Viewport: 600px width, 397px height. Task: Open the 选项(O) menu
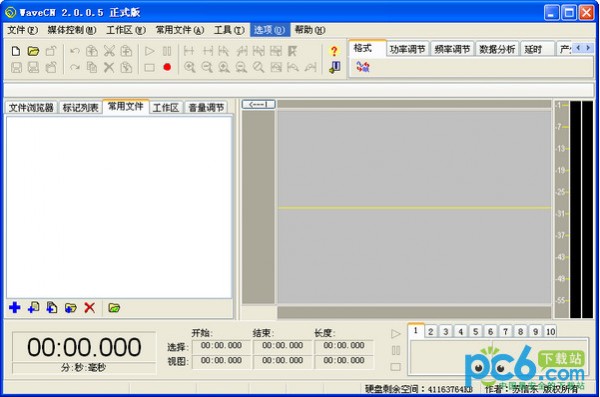[269, 30]
